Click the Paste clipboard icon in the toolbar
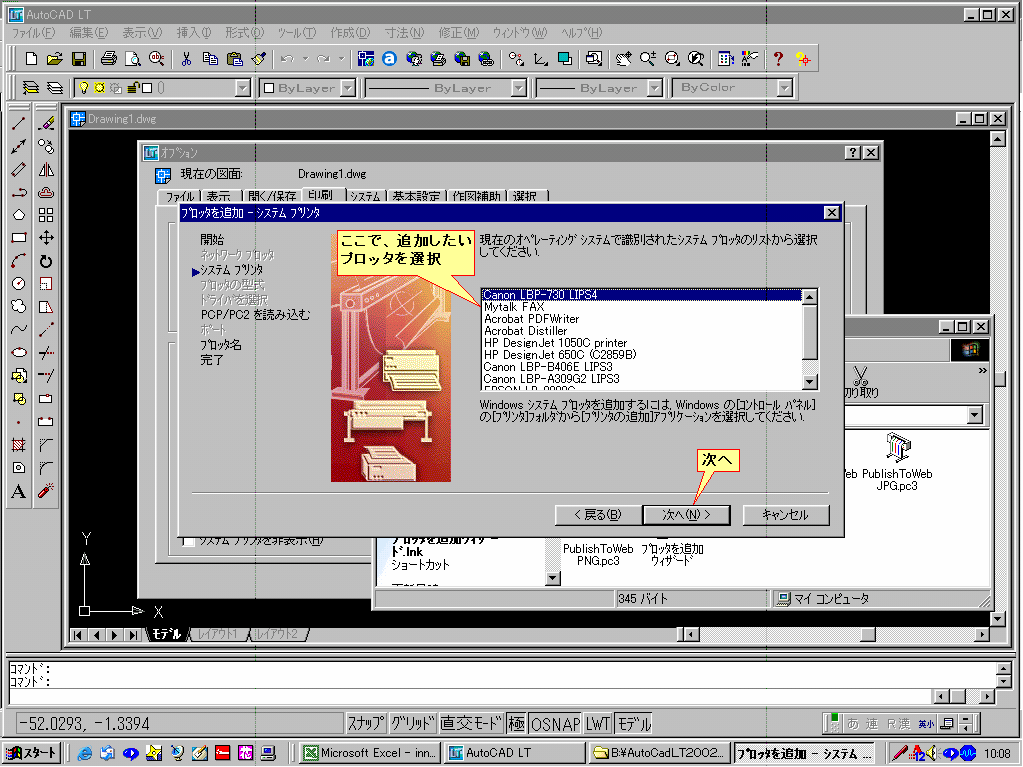 coord(234,59)
